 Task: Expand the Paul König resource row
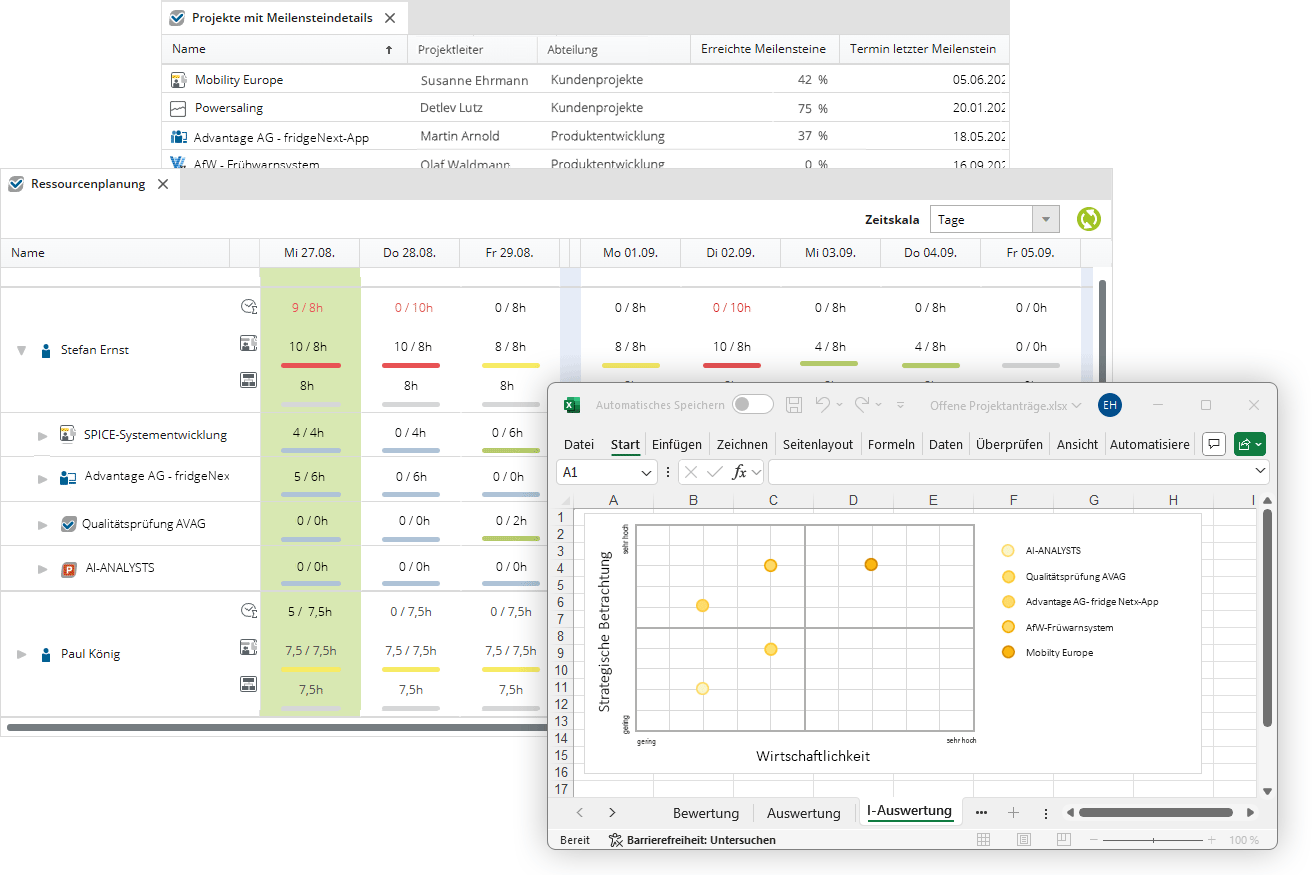[x=22, y=655]
